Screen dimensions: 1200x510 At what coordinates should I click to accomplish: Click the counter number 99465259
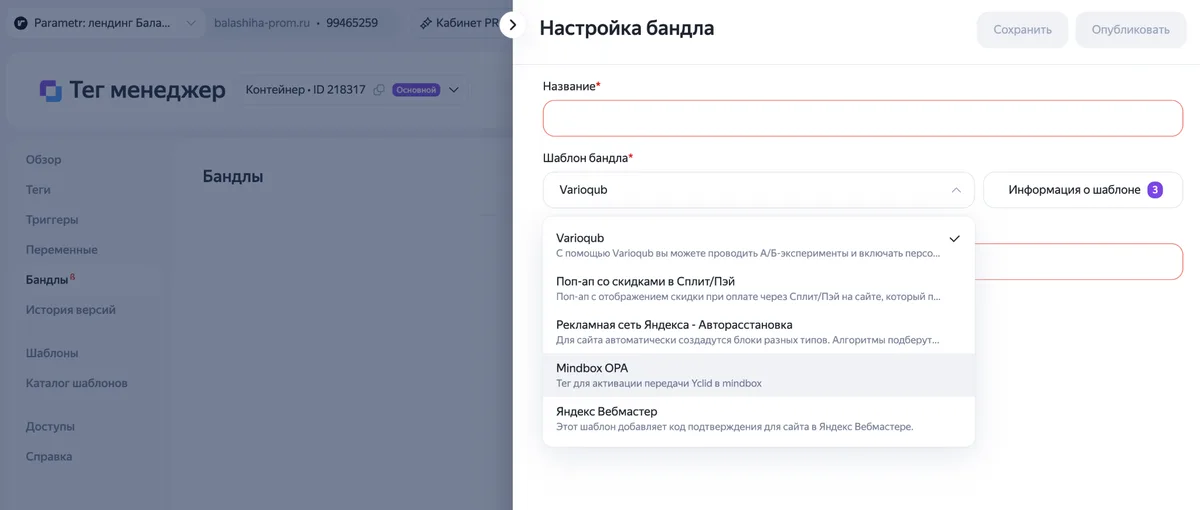pyautogui.click(x=352, y=22)
